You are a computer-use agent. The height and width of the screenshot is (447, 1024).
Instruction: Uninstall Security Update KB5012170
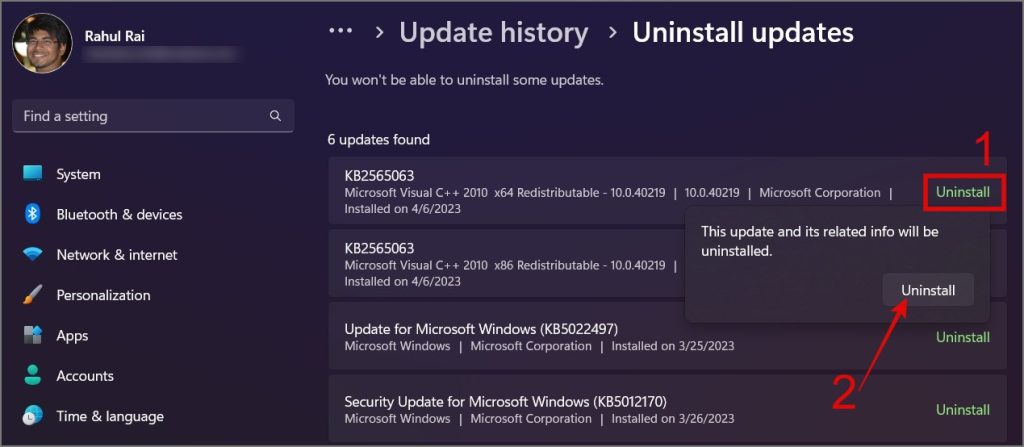[962, 410]
